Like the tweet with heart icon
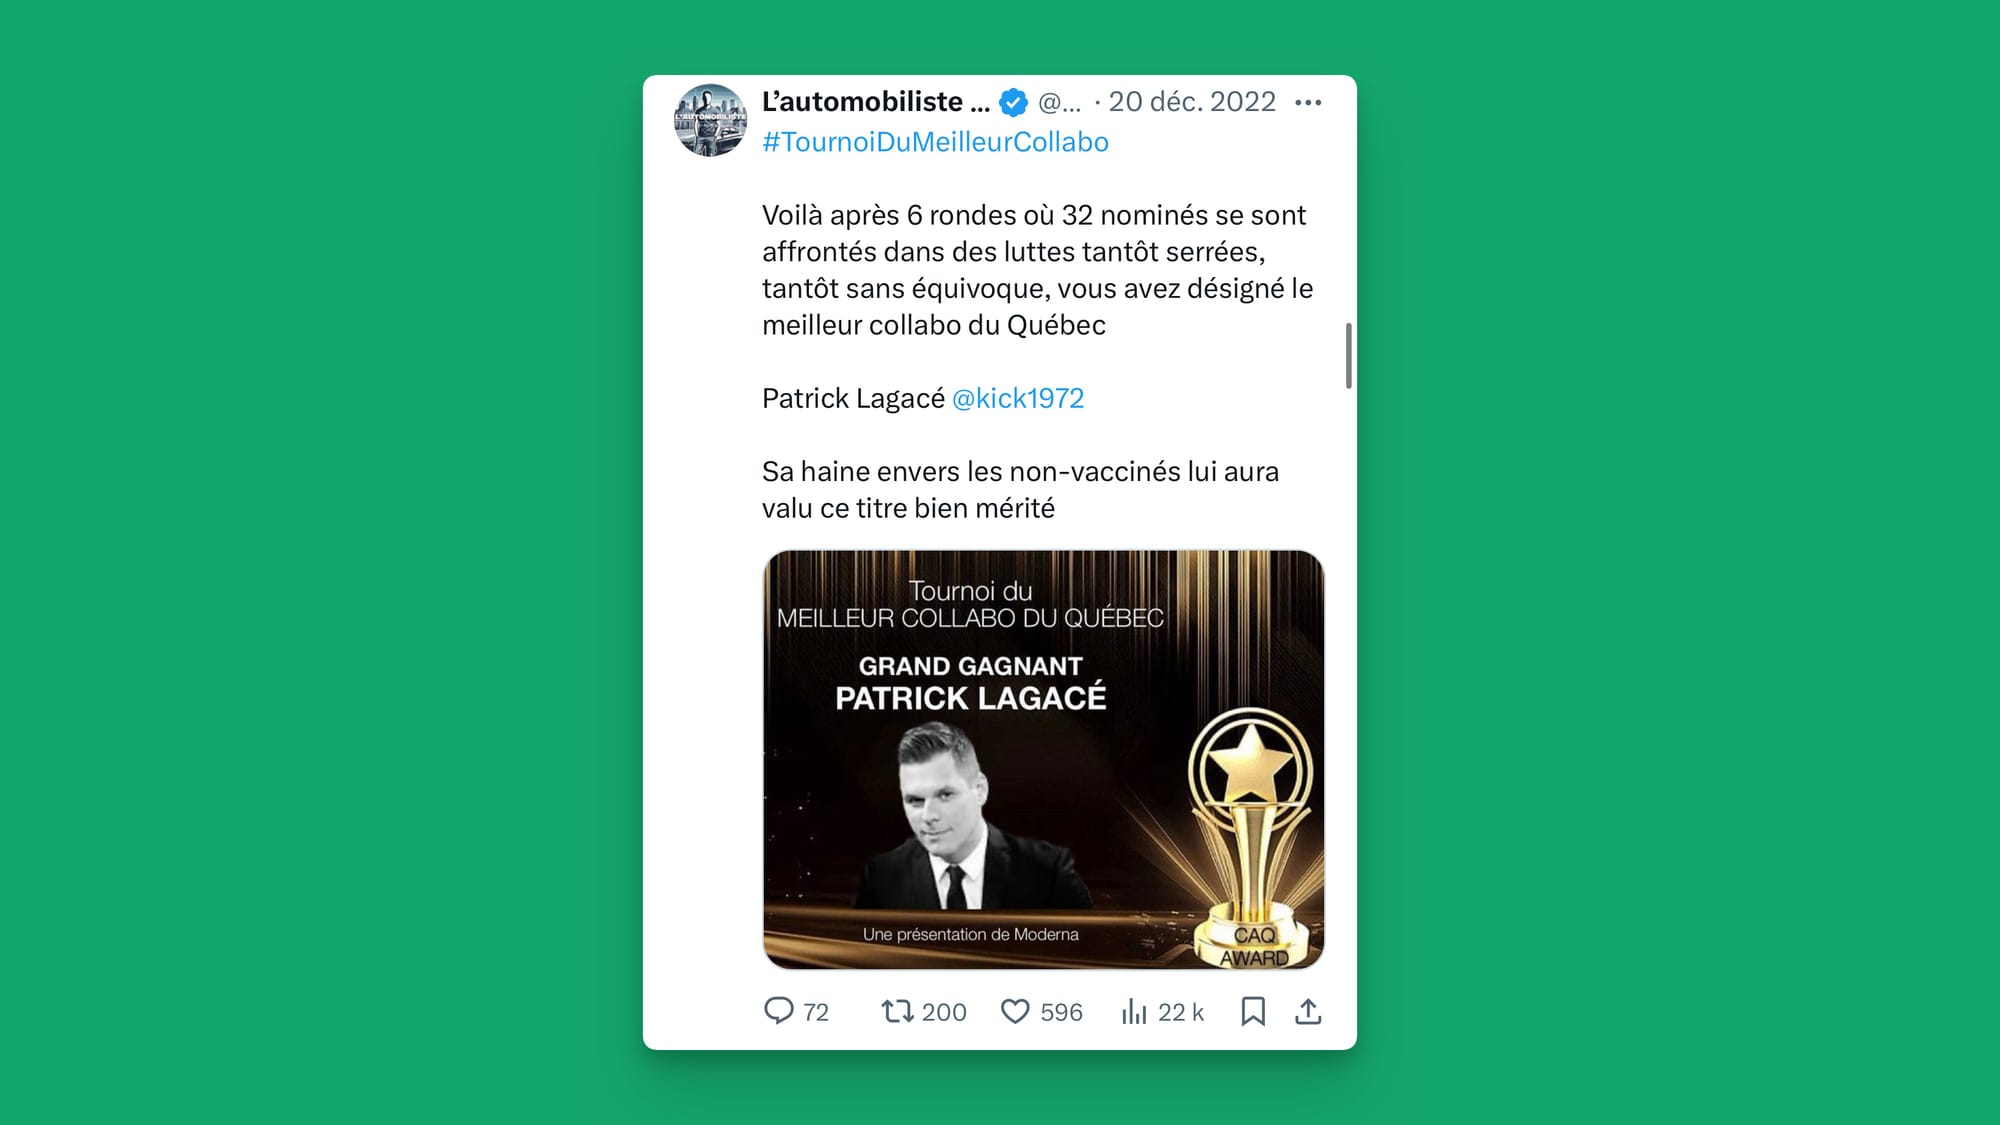The image size is (2000, 1125). (x=1015, y=1011)
